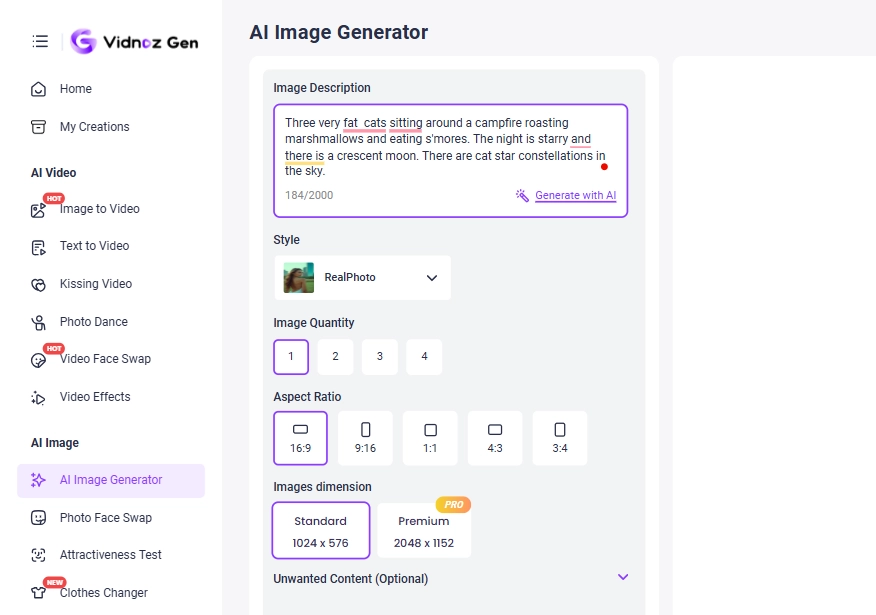The height and width of the screenshot is (615, 876).
Task: Open the Home page icon
Action: click(39, 89)
